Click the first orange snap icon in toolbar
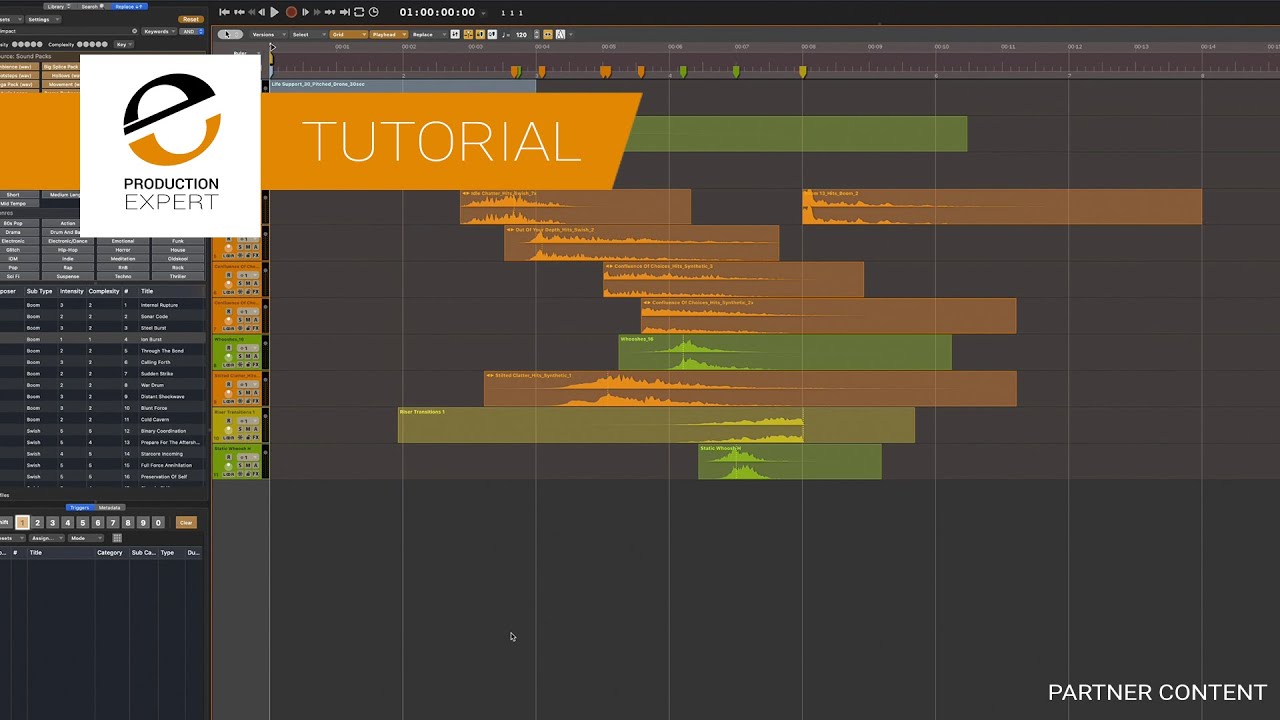Image resolution: width=1280 pixels, height=720 pixels. point(468,34)
